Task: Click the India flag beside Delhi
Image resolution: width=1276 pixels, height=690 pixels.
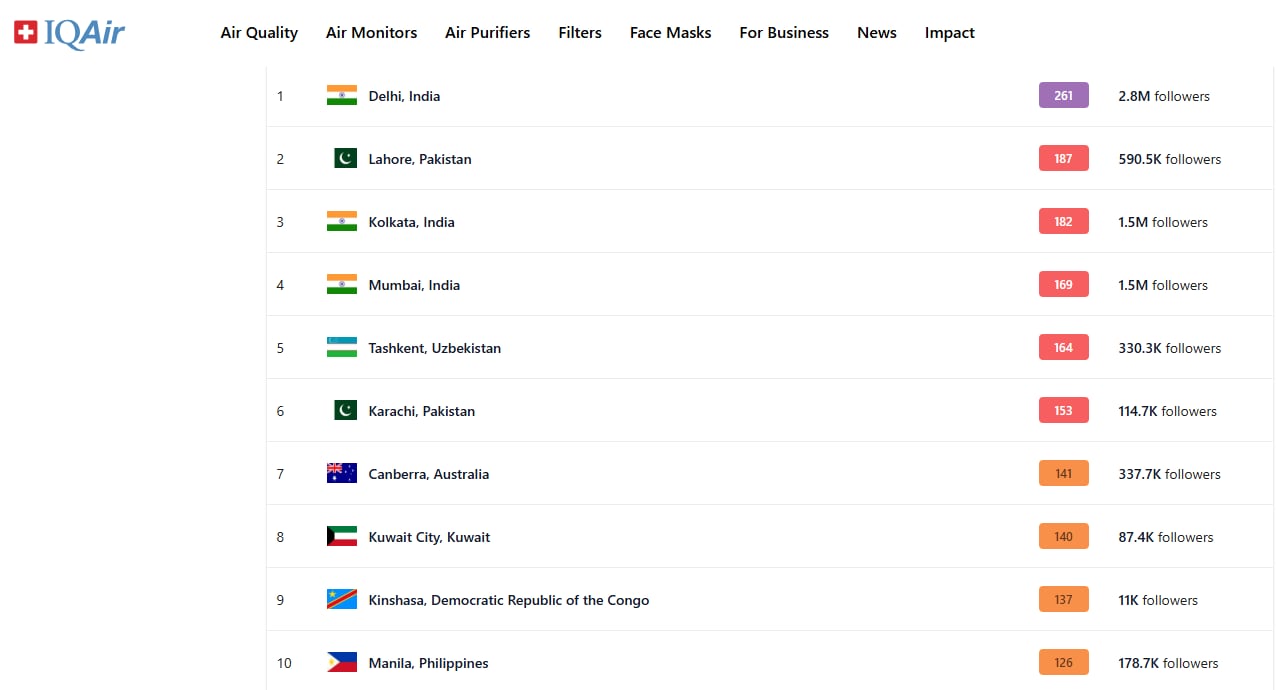Action: coord(341,96)
